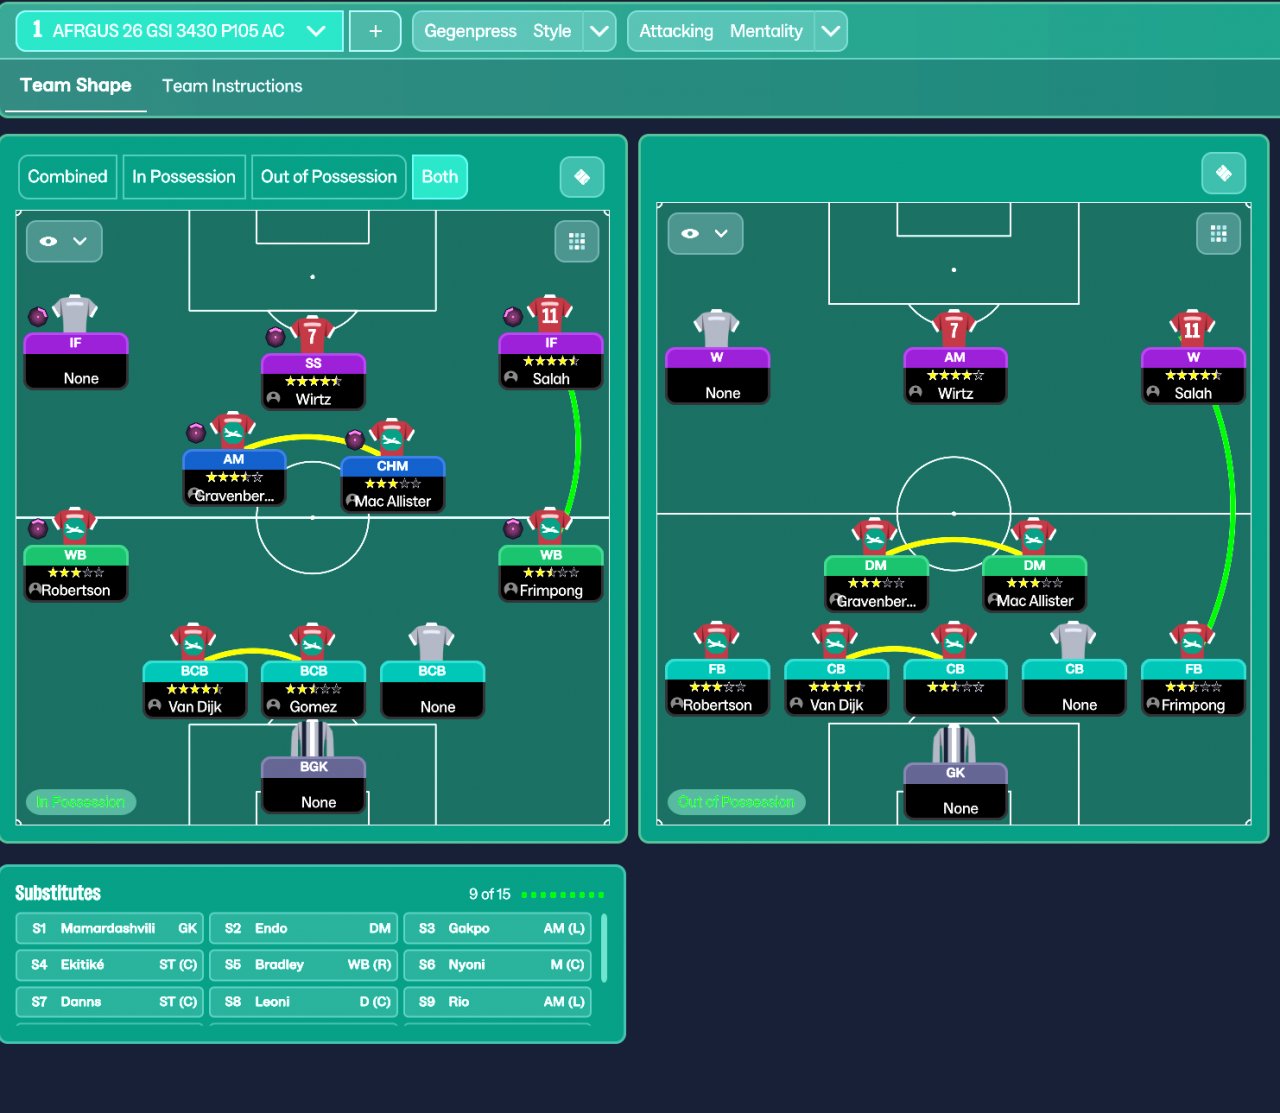The width and height of the screenshot is (1280, 1113).
Task: Click the purple icon beside Robertson's WB shirt
Action: [38, 528]
